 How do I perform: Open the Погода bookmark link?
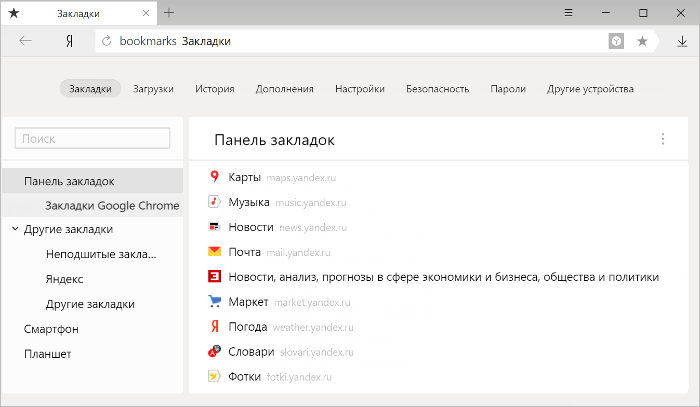248,327
